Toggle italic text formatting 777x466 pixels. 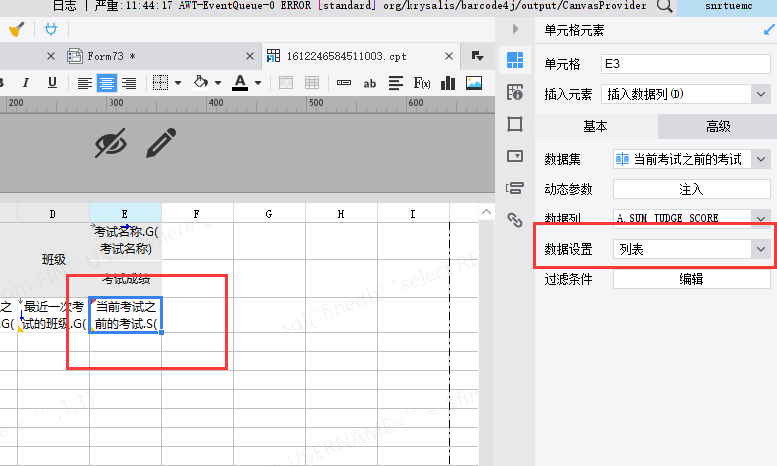point(26,83)
